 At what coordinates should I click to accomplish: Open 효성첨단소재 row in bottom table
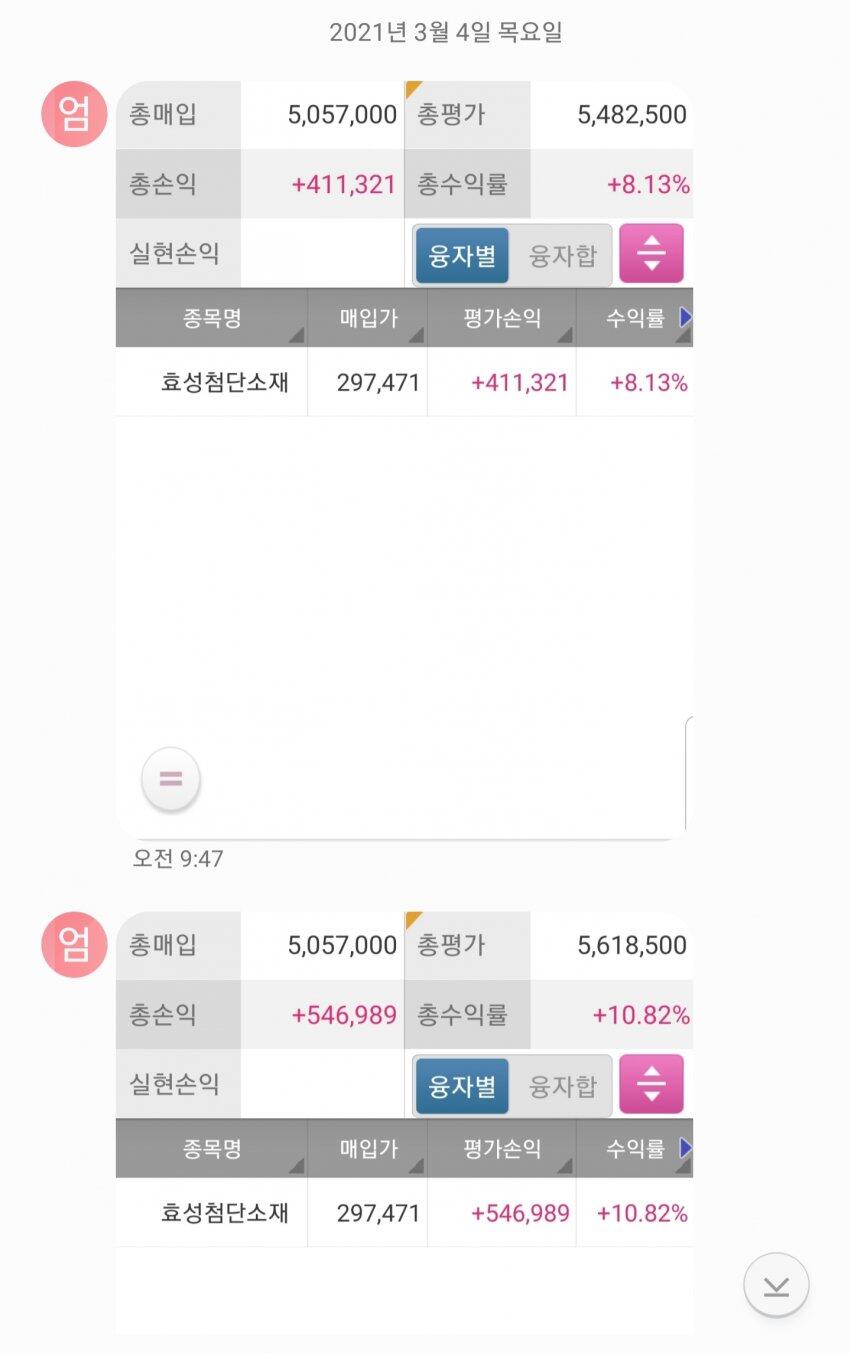(x=225, y=1212)
